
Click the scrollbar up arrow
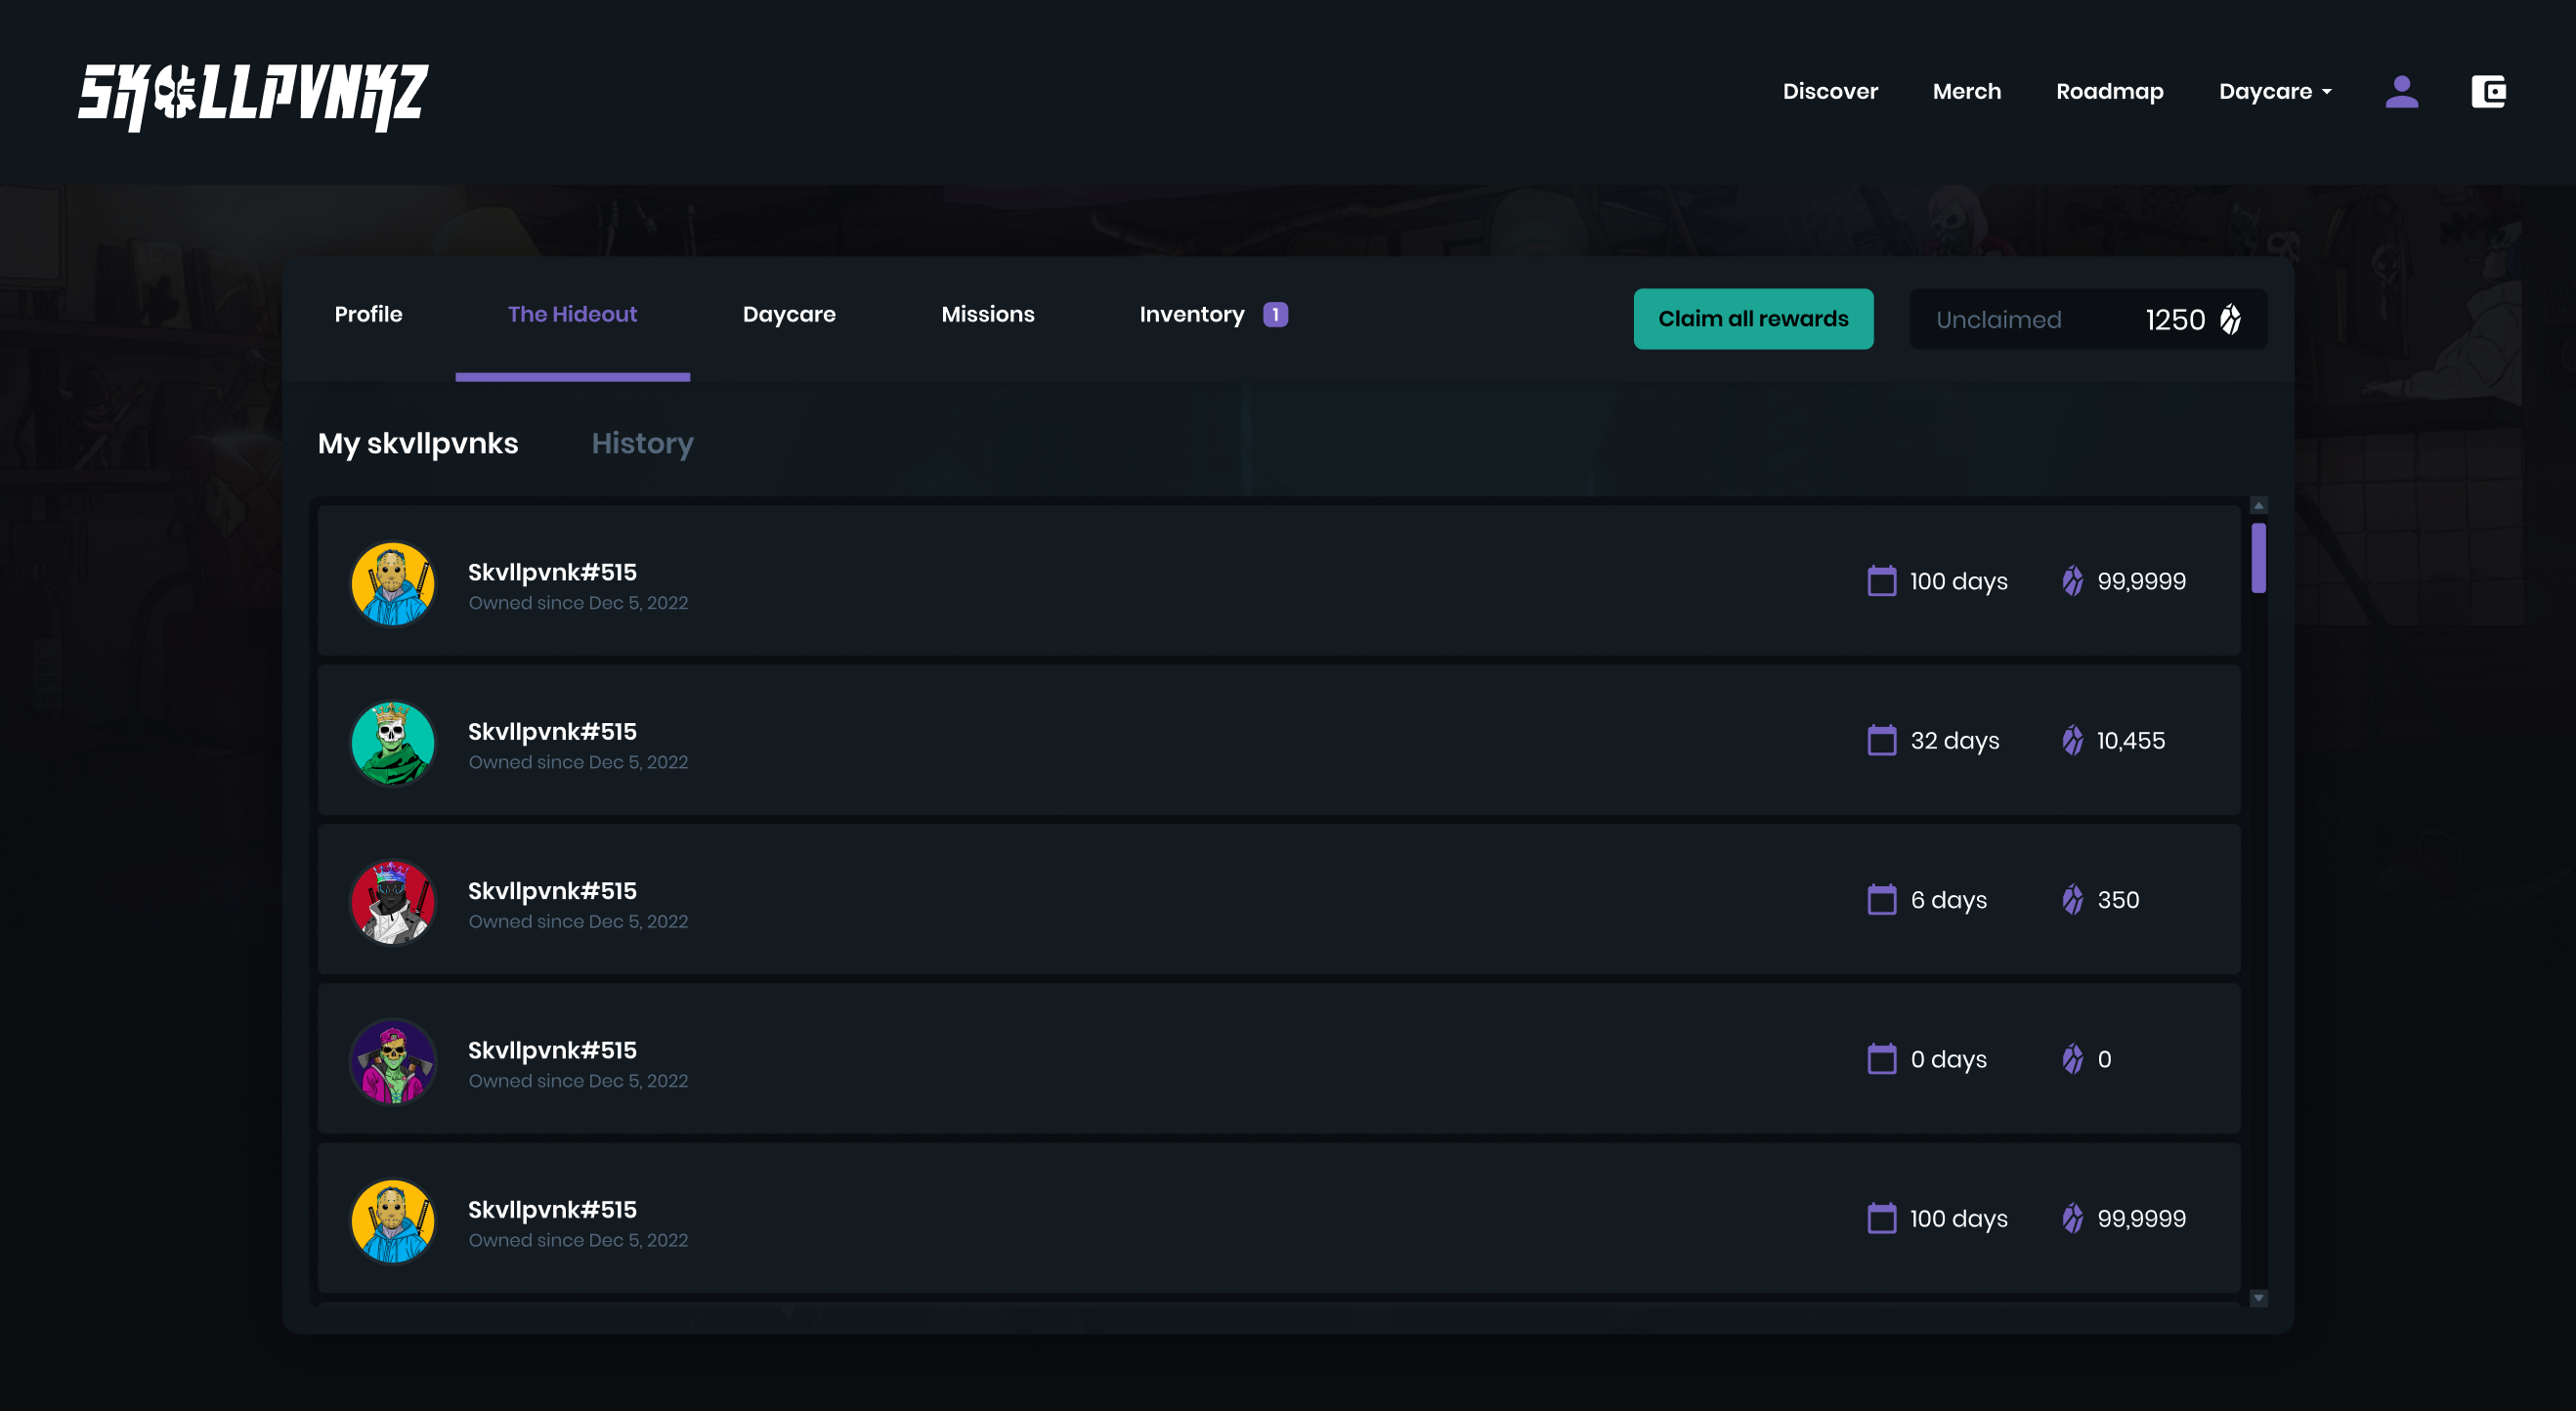tap(2258, 505)
